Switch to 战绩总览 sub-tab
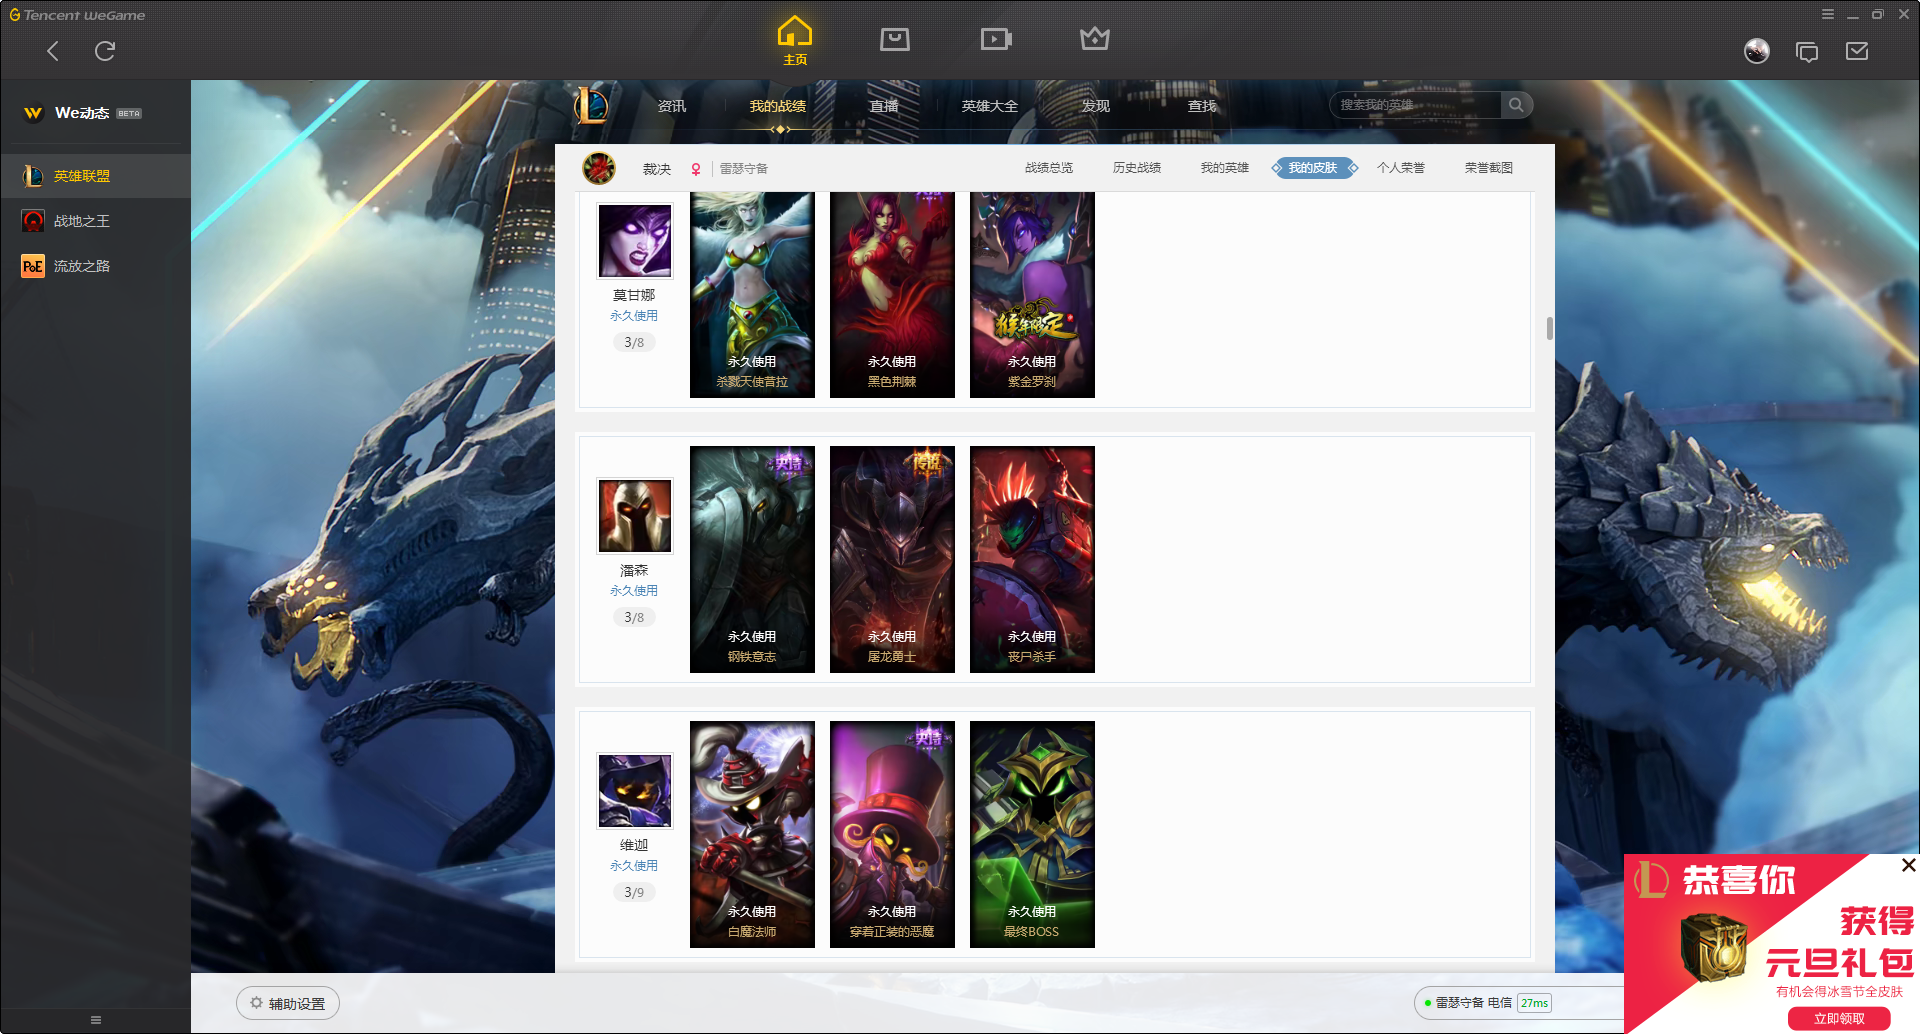Viewport: 1920px width, 1034px height. (x=1049, y=168)
